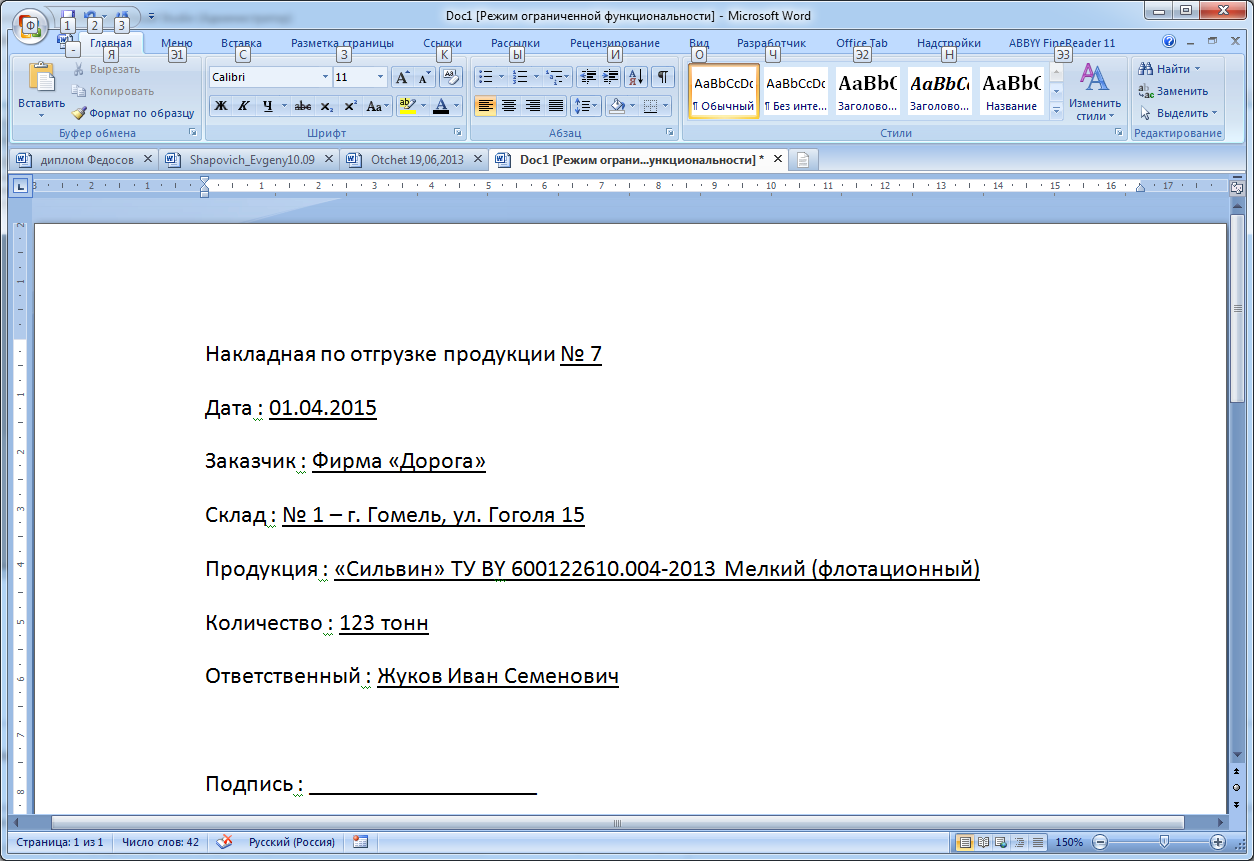Image resolution: width=1254 pixels, height=861 pixels.
Task: Click Change Styles (Изменить стили)
Action: coord(1095,92)
